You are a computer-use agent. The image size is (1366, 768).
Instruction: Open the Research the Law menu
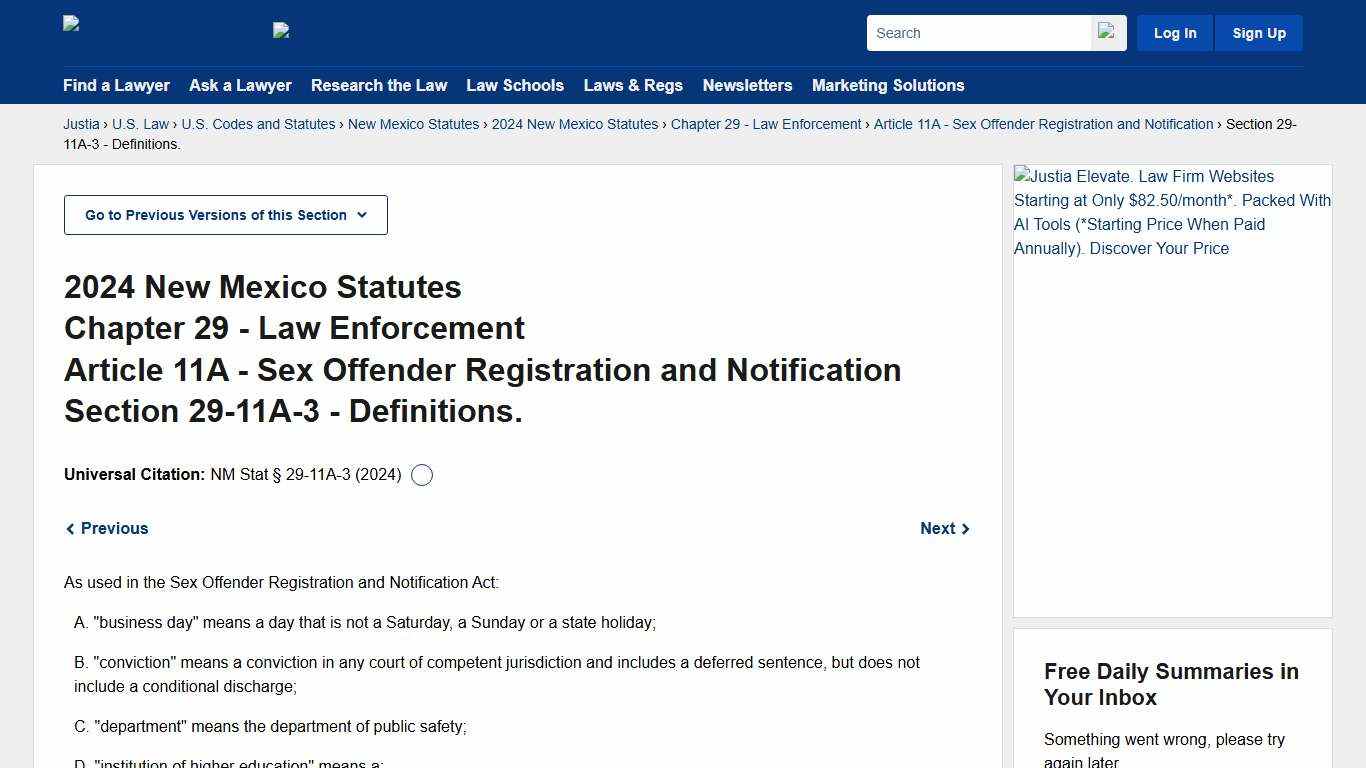pos(379,85)
